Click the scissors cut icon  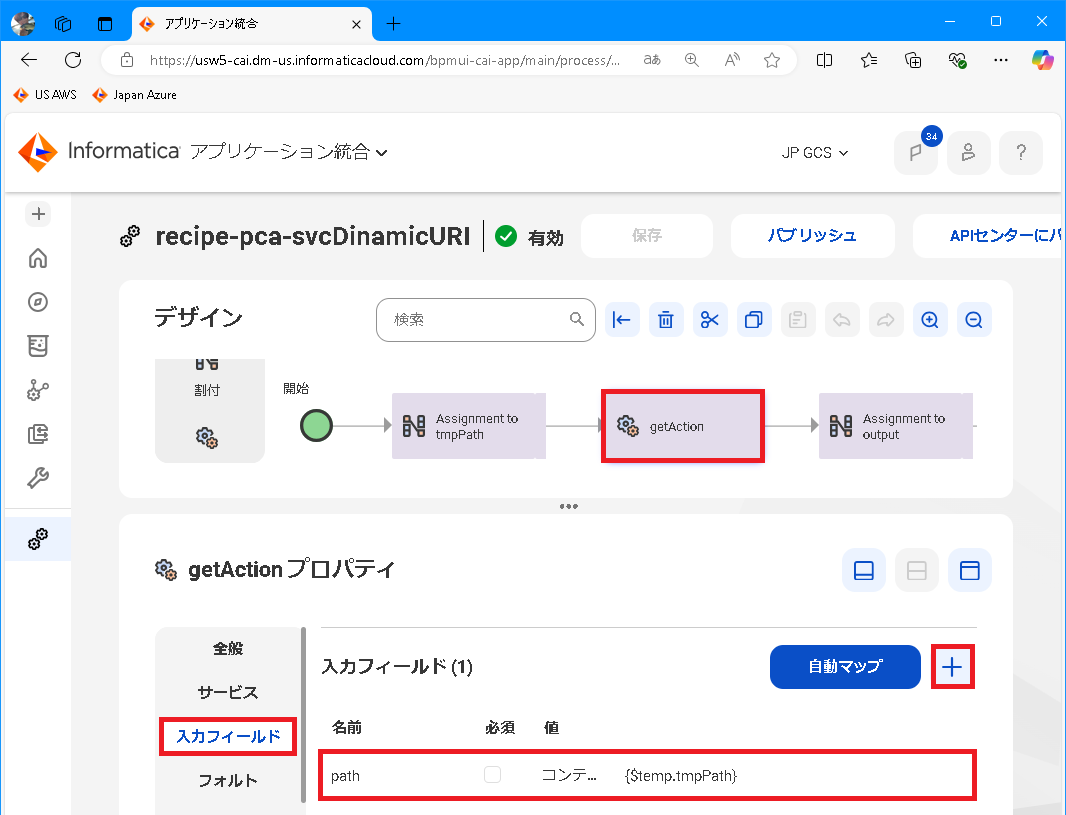(x=710, y=319)
